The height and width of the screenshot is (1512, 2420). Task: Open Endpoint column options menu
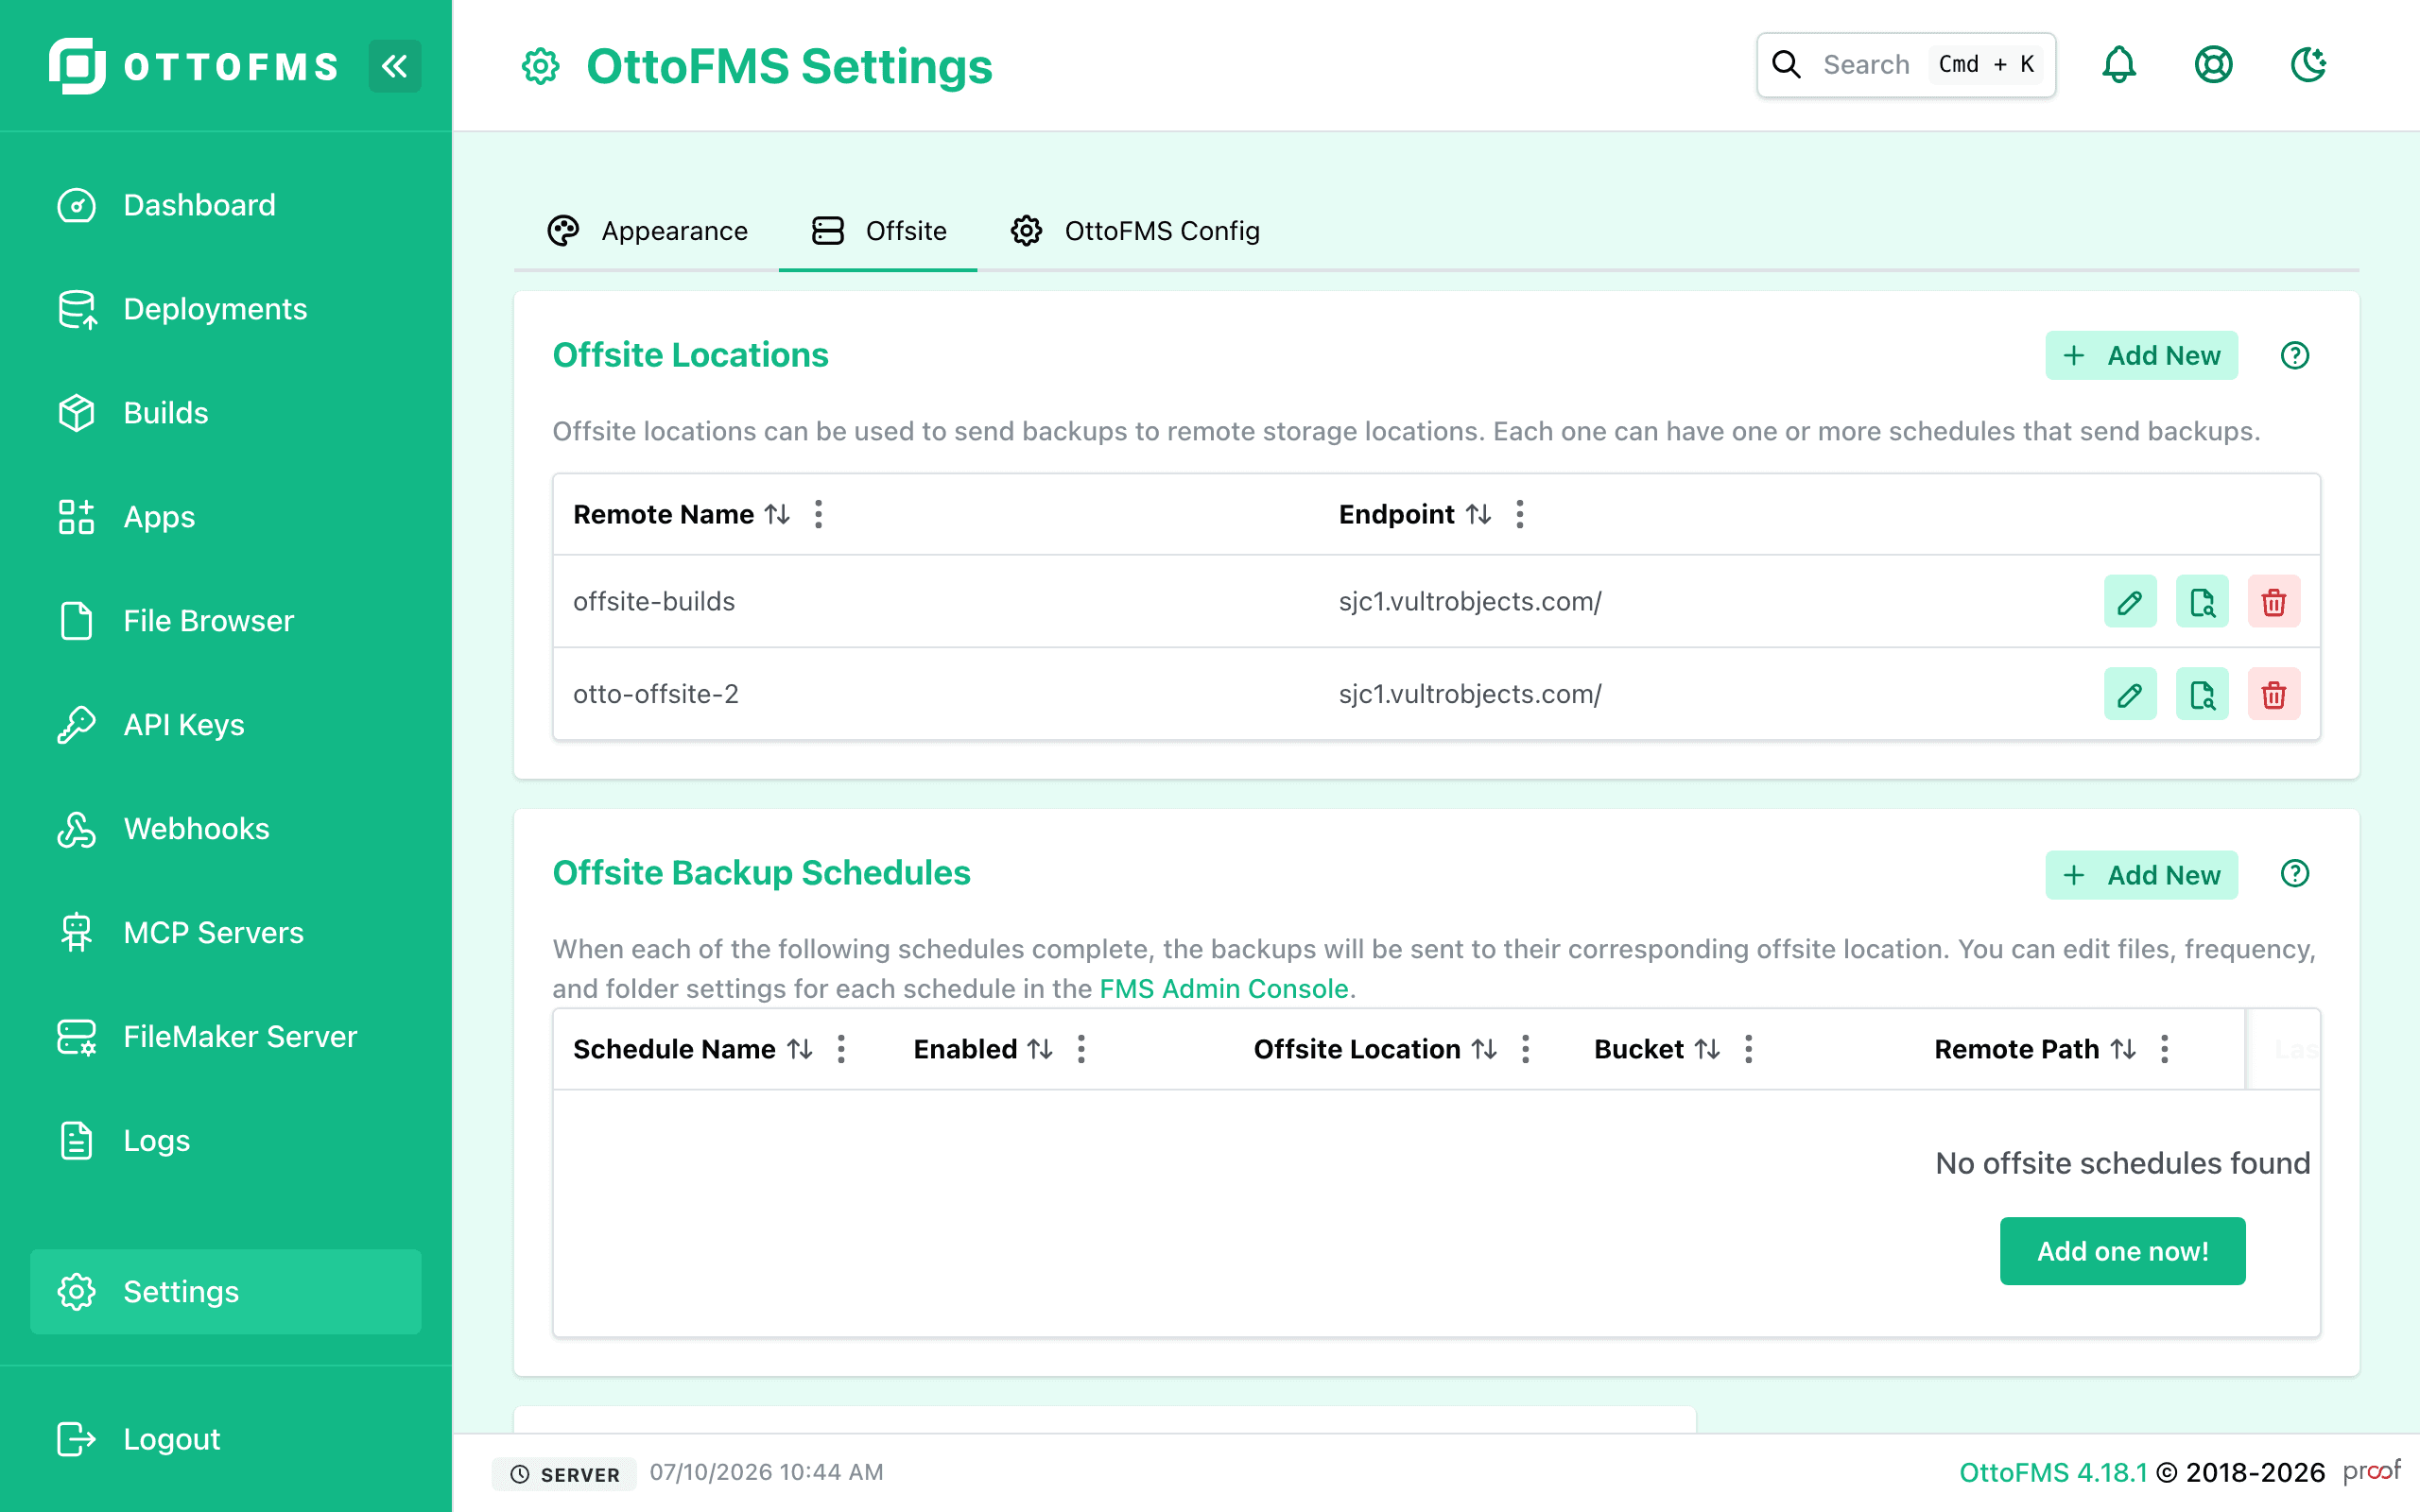pos(1520,514)
